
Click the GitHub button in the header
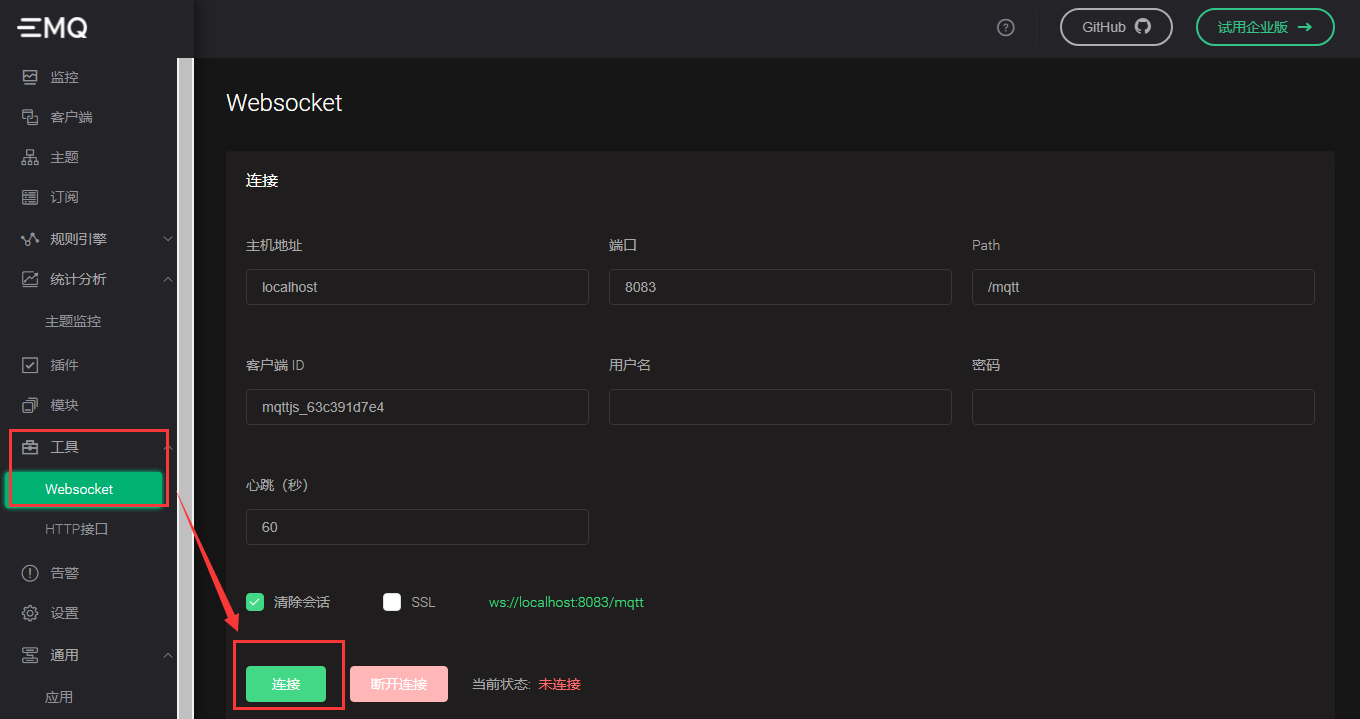pyautogui.click(x=1116, y=27)
